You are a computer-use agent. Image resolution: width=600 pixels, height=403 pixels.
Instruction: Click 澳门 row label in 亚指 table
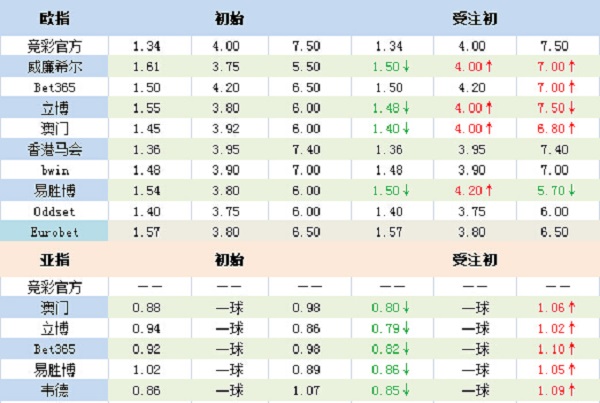click(x=55, y=308)
